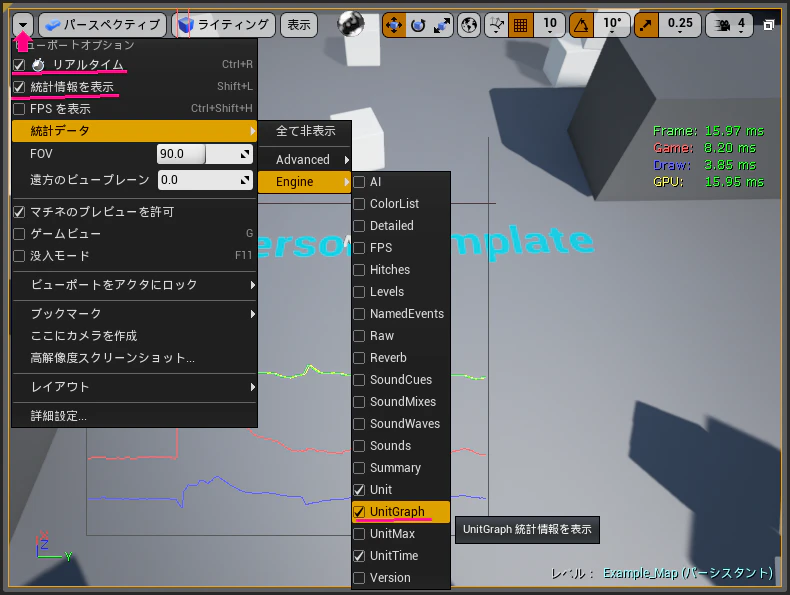
Task: Uncheck the UnitGraph stat checkbox
Action: (x=359, y=512)
